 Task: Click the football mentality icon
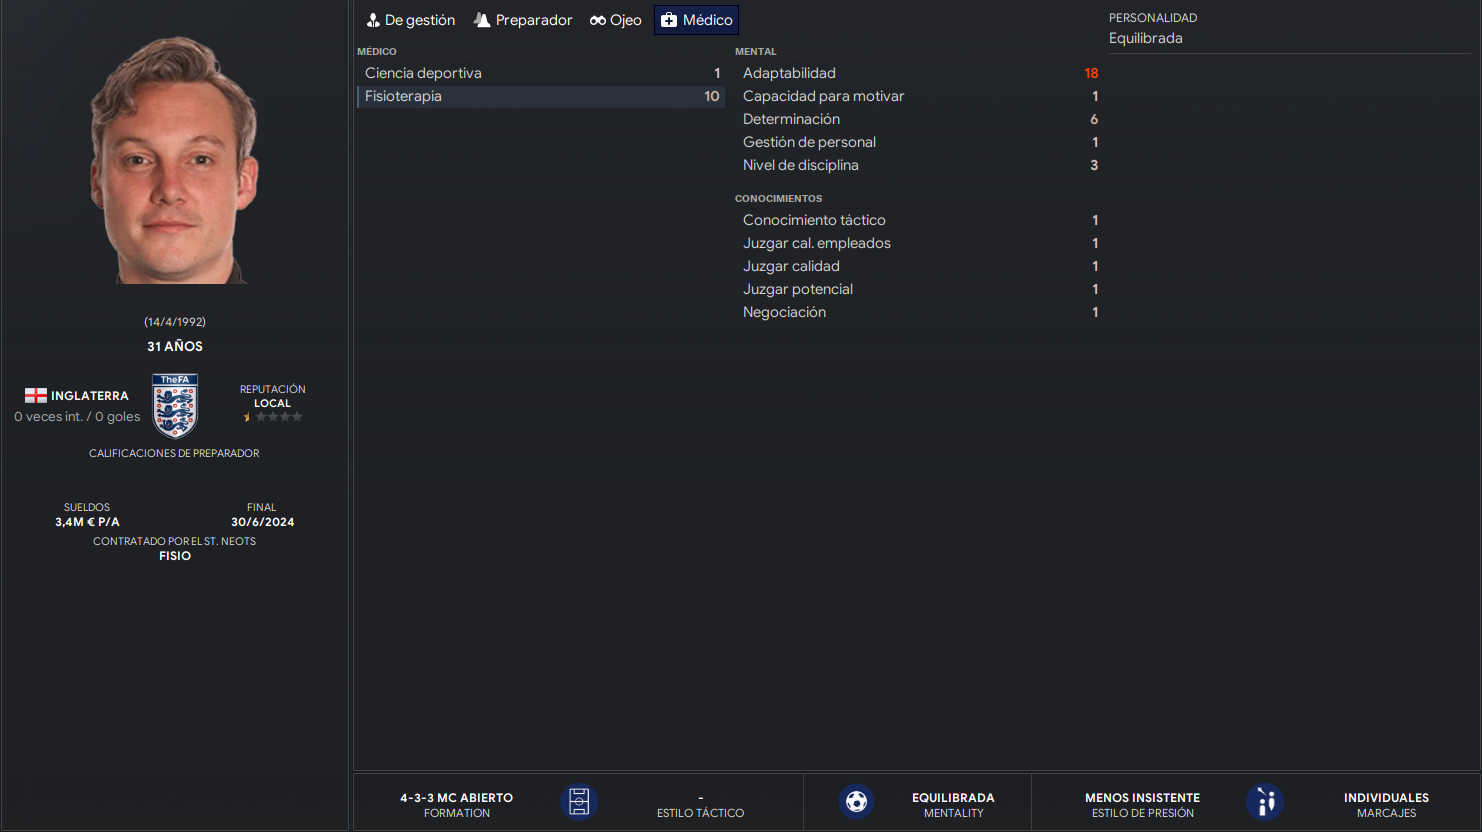pos(856,802)
